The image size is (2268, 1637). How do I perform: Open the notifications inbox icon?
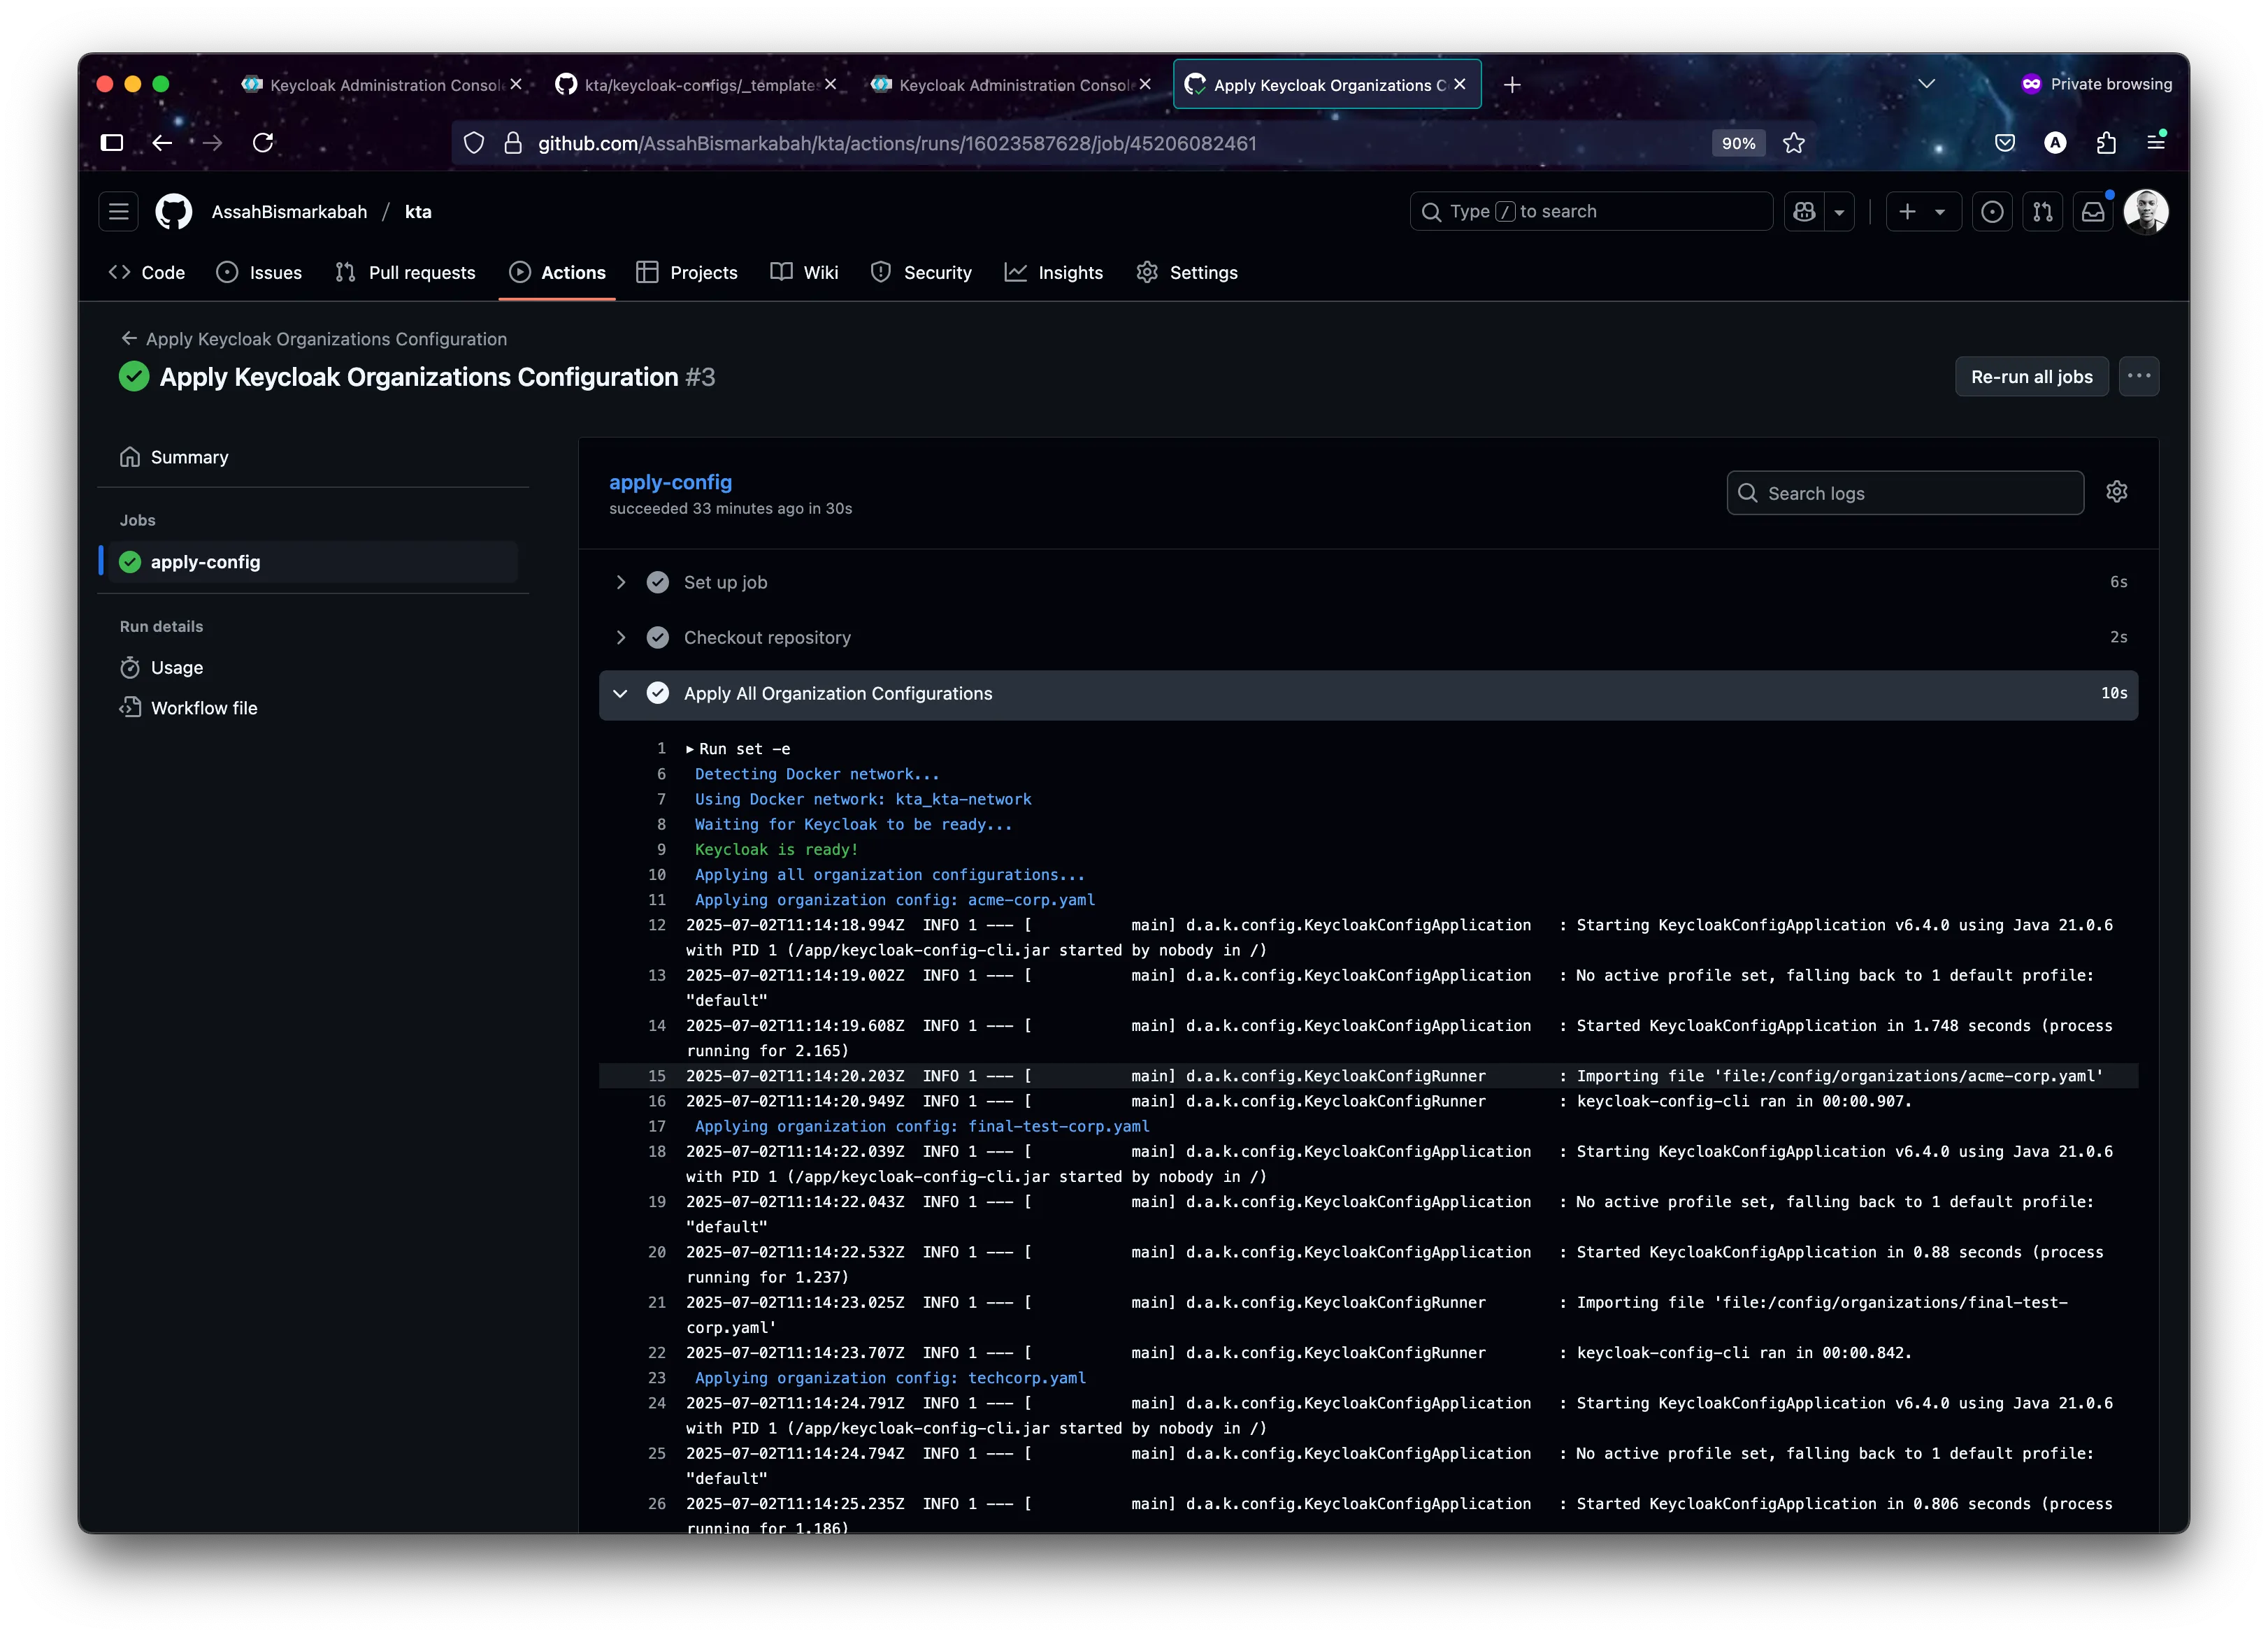coord(2093,211)
